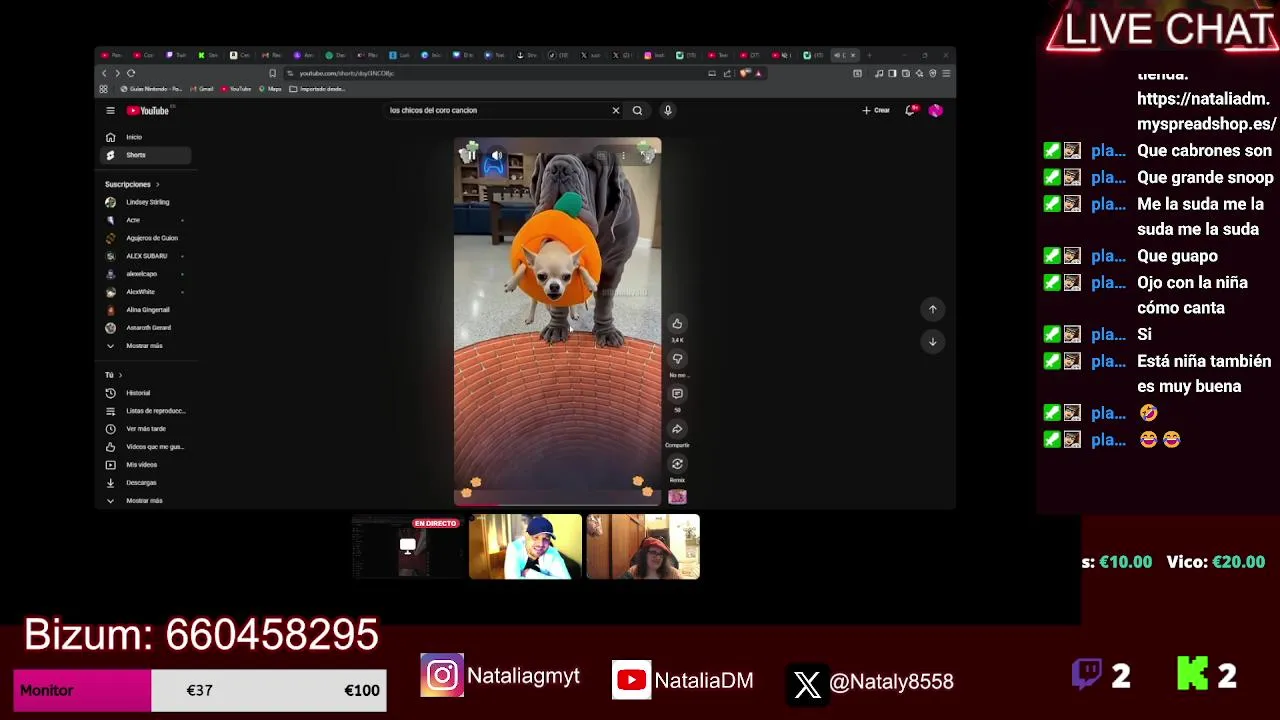The height and width of the screenshot is (720, 1280).
Task: Select the blue-cap man webcam thumbnail
Action: tap(525, 547)
